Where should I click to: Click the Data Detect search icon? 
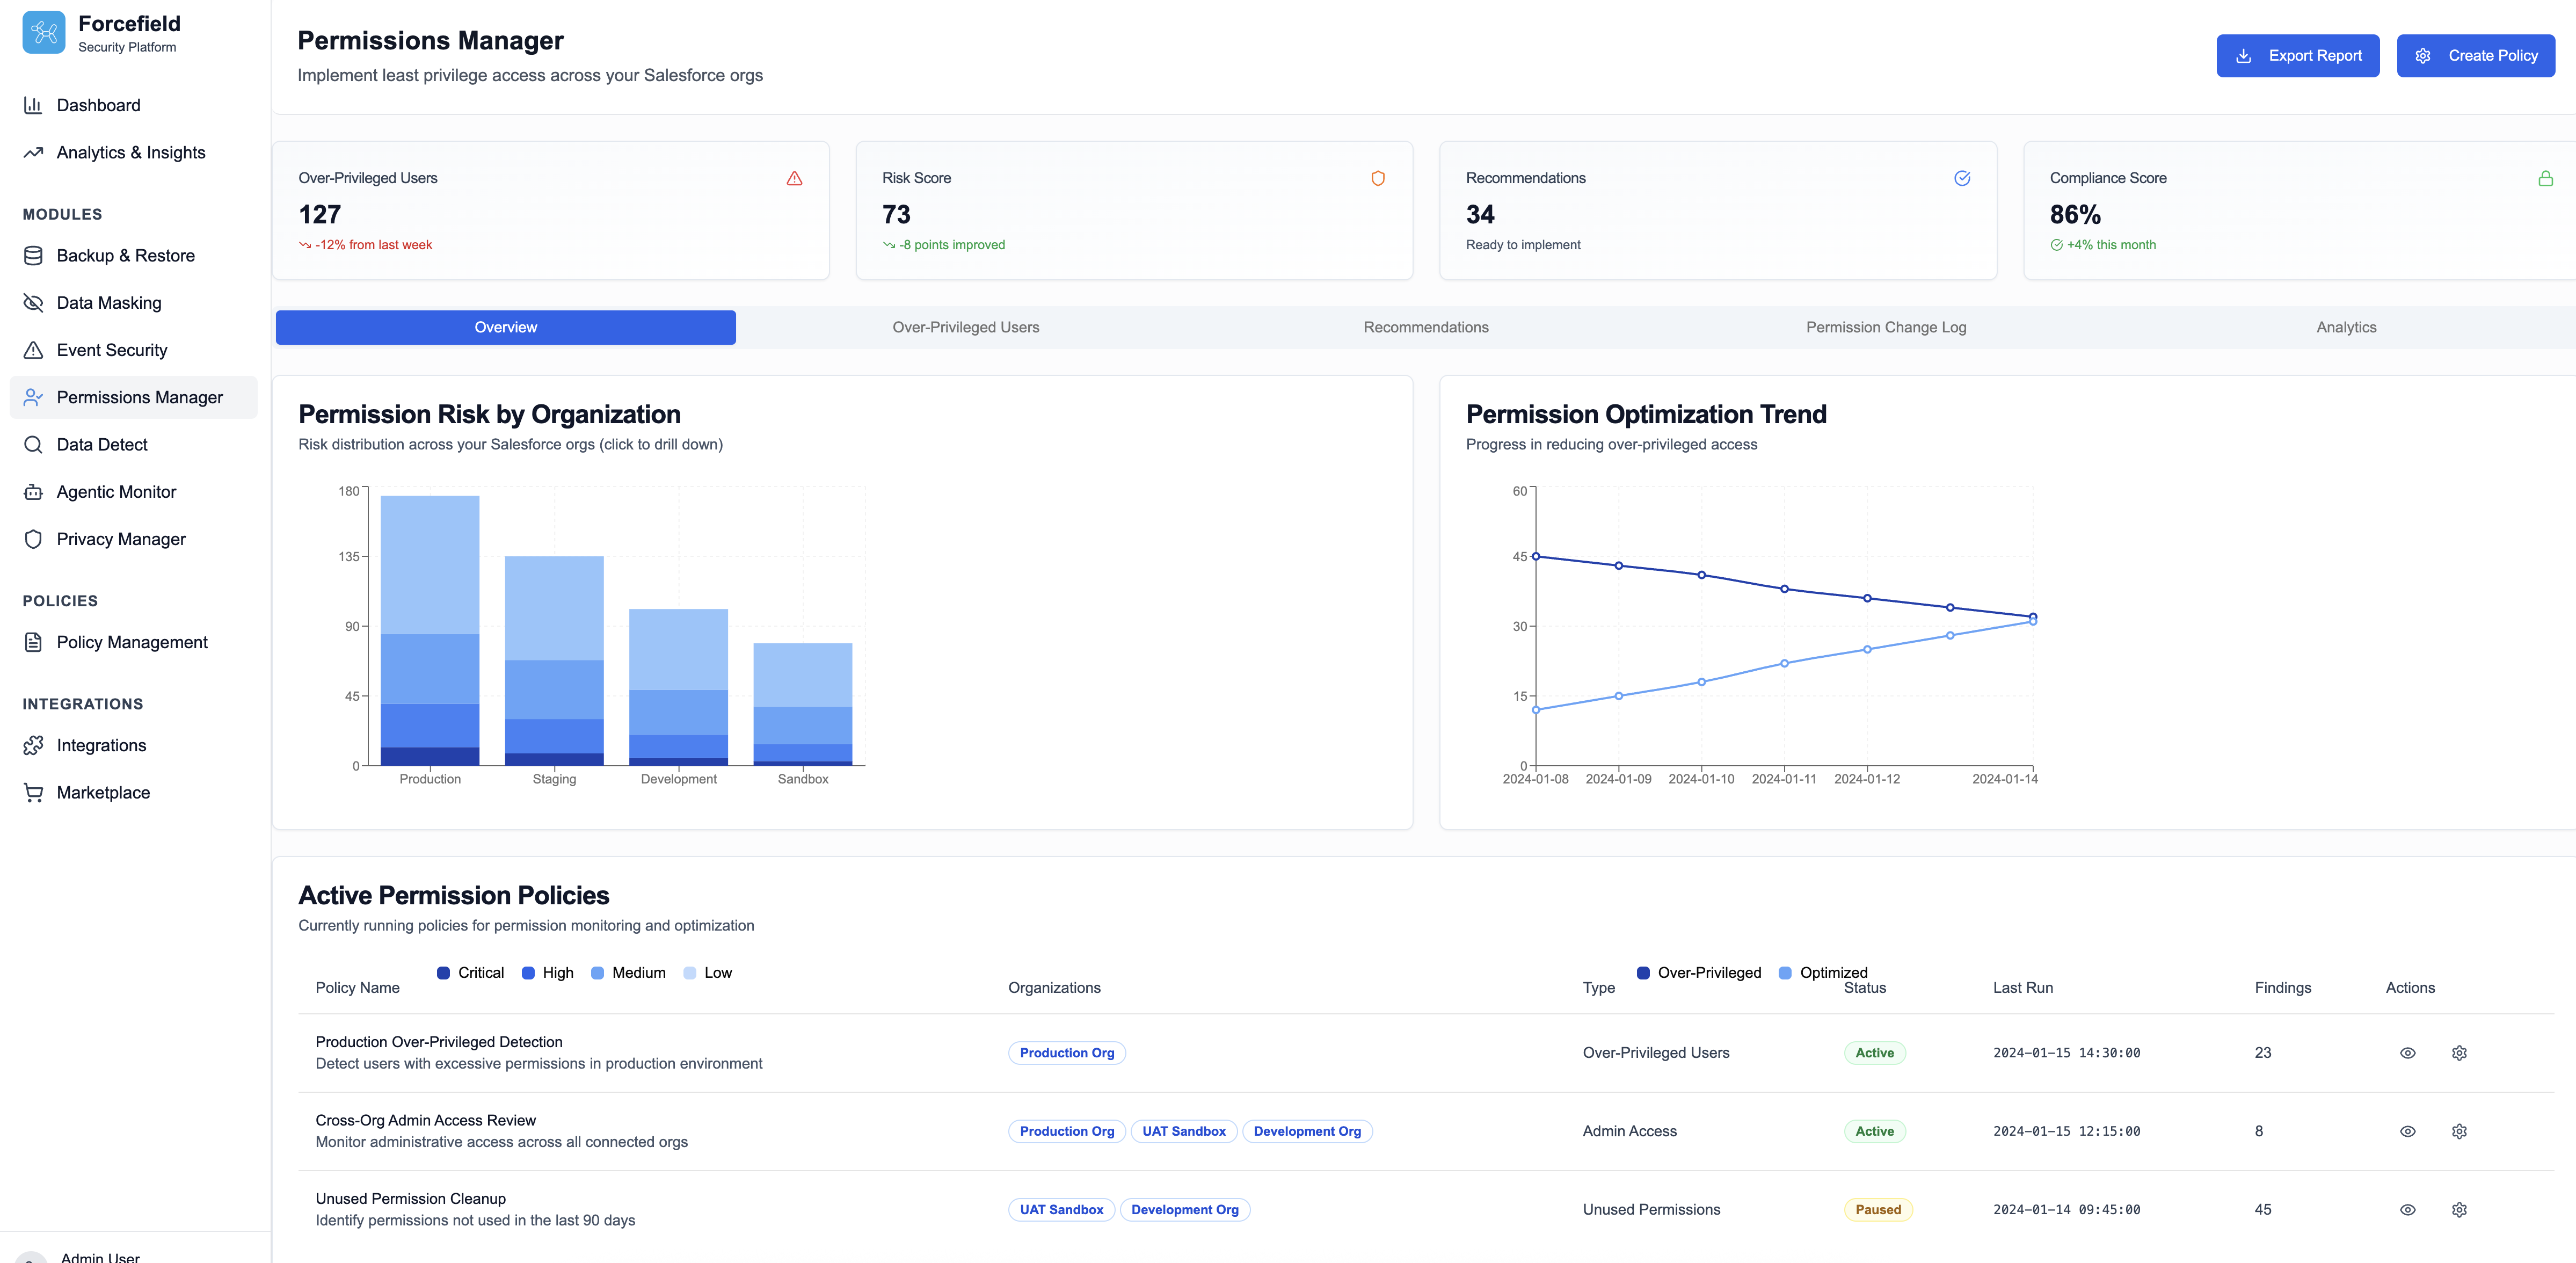point(33,444)
